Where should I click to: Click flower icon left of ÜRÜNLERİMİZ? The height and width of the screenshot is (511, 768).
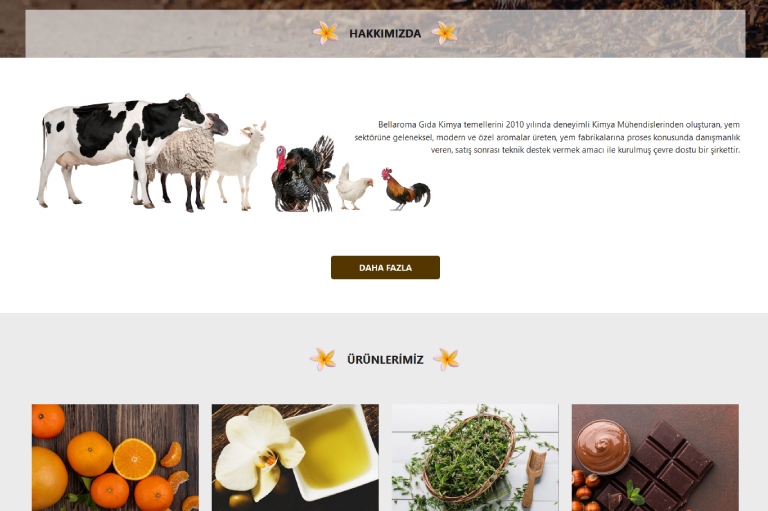pos(323,359)
